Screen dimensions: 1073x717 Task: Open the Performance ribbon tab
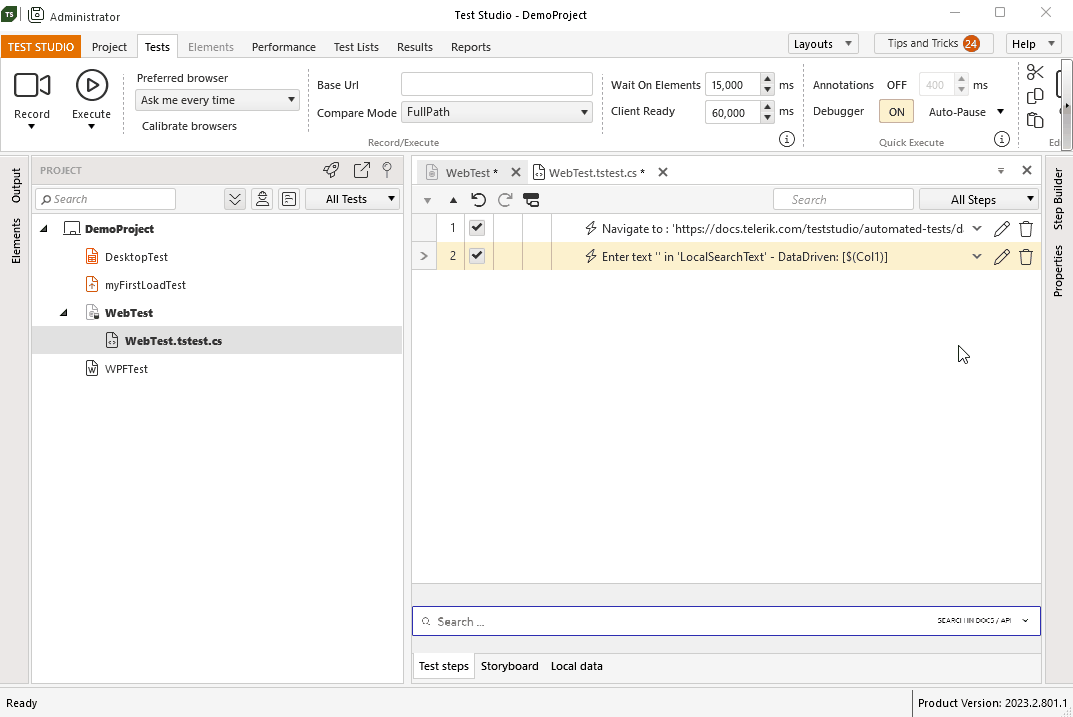coord(283,47)
